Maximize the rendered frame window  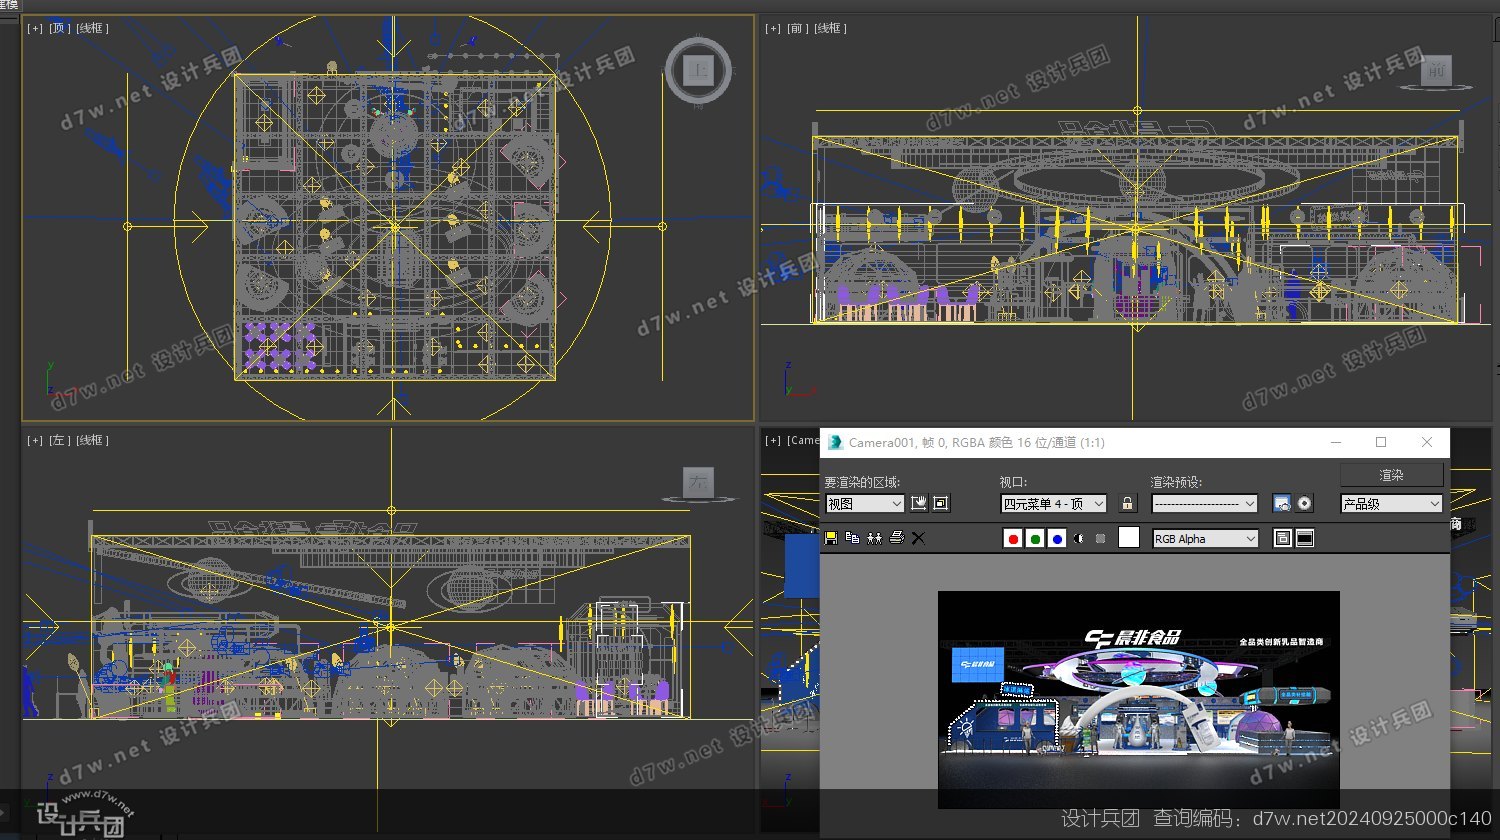point(1381,442)
